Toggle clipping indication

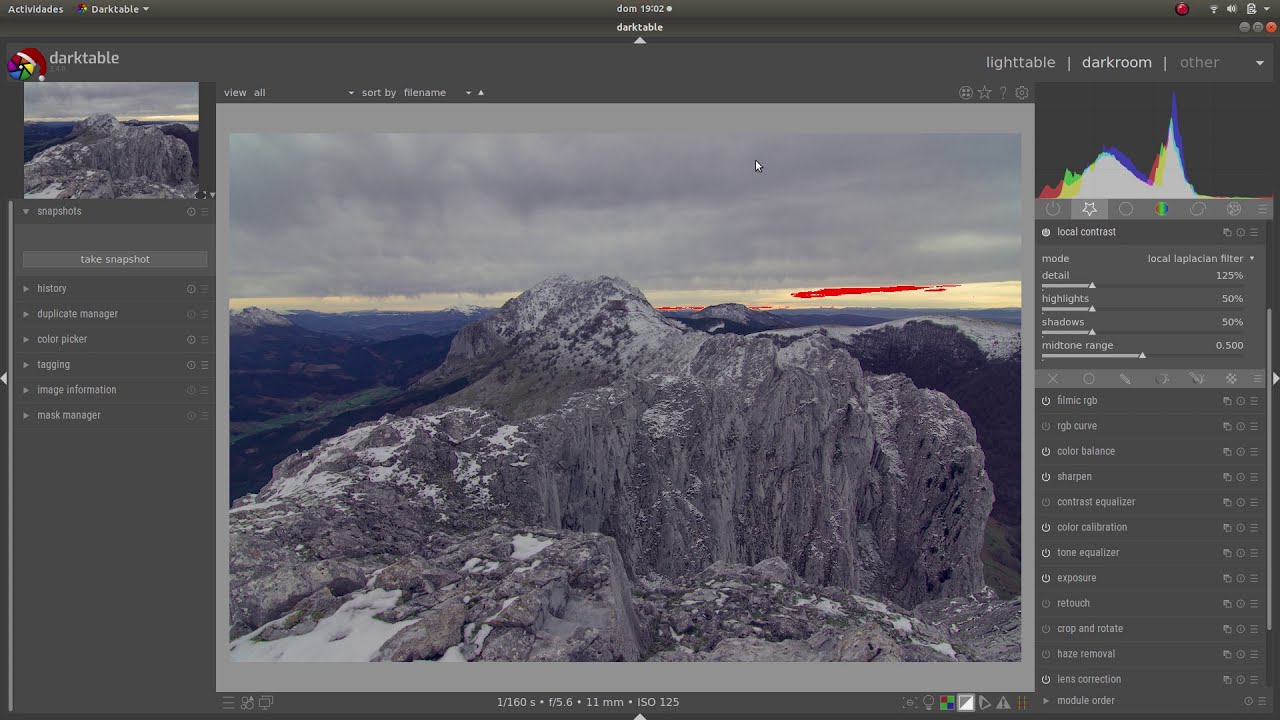(x=966, y=703)
